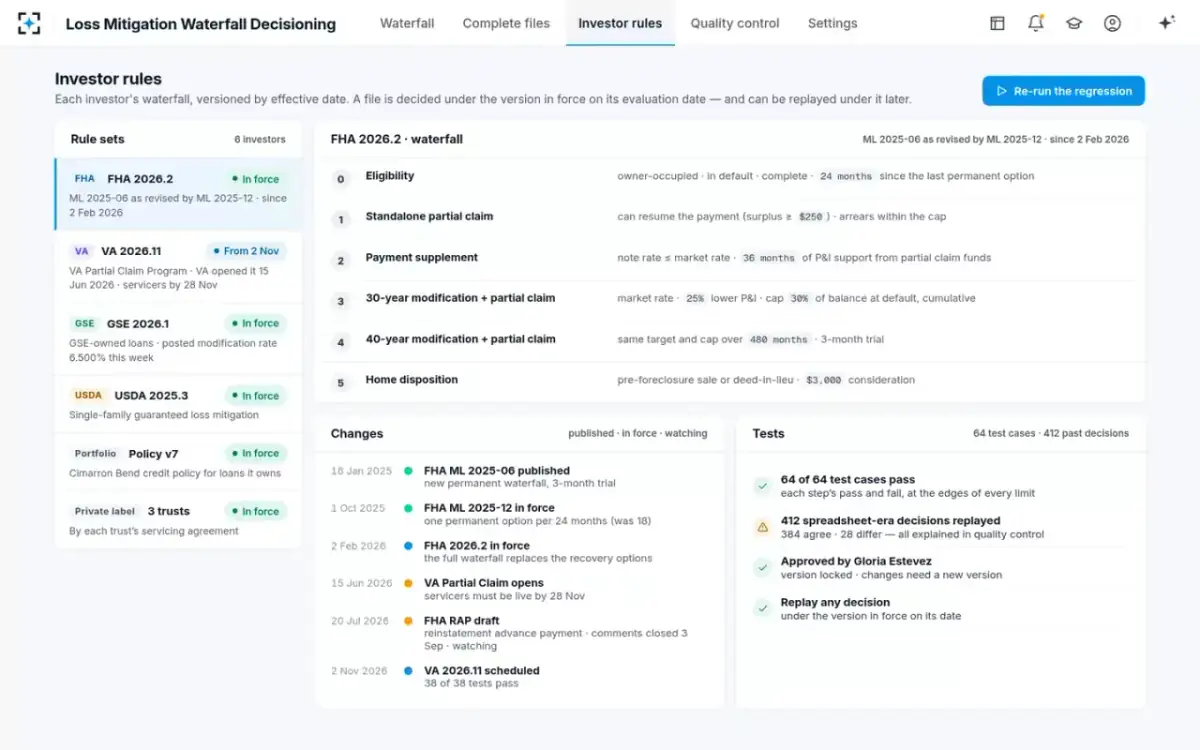The height and width of the screenshot is (750, 1200).
Task: Click the 25% lower P&I chip
Action: (x=695, y=299)
